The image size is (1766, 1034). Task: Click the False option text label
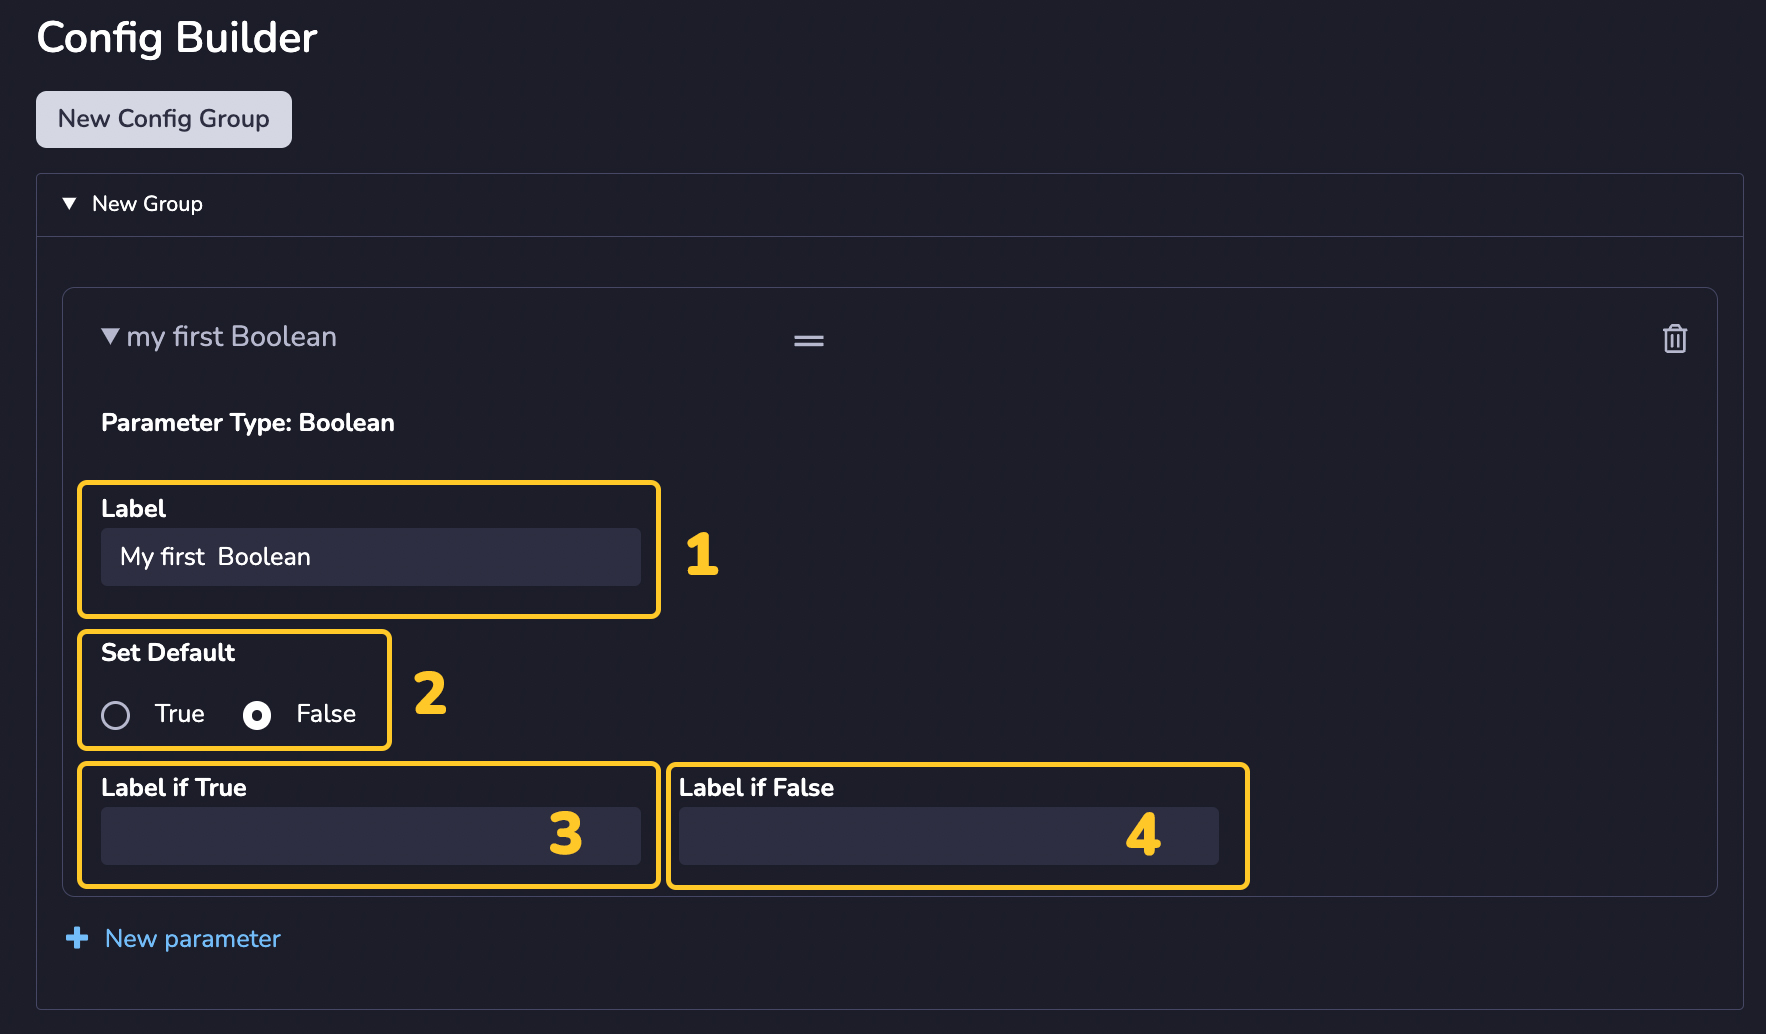click(326, 714)
